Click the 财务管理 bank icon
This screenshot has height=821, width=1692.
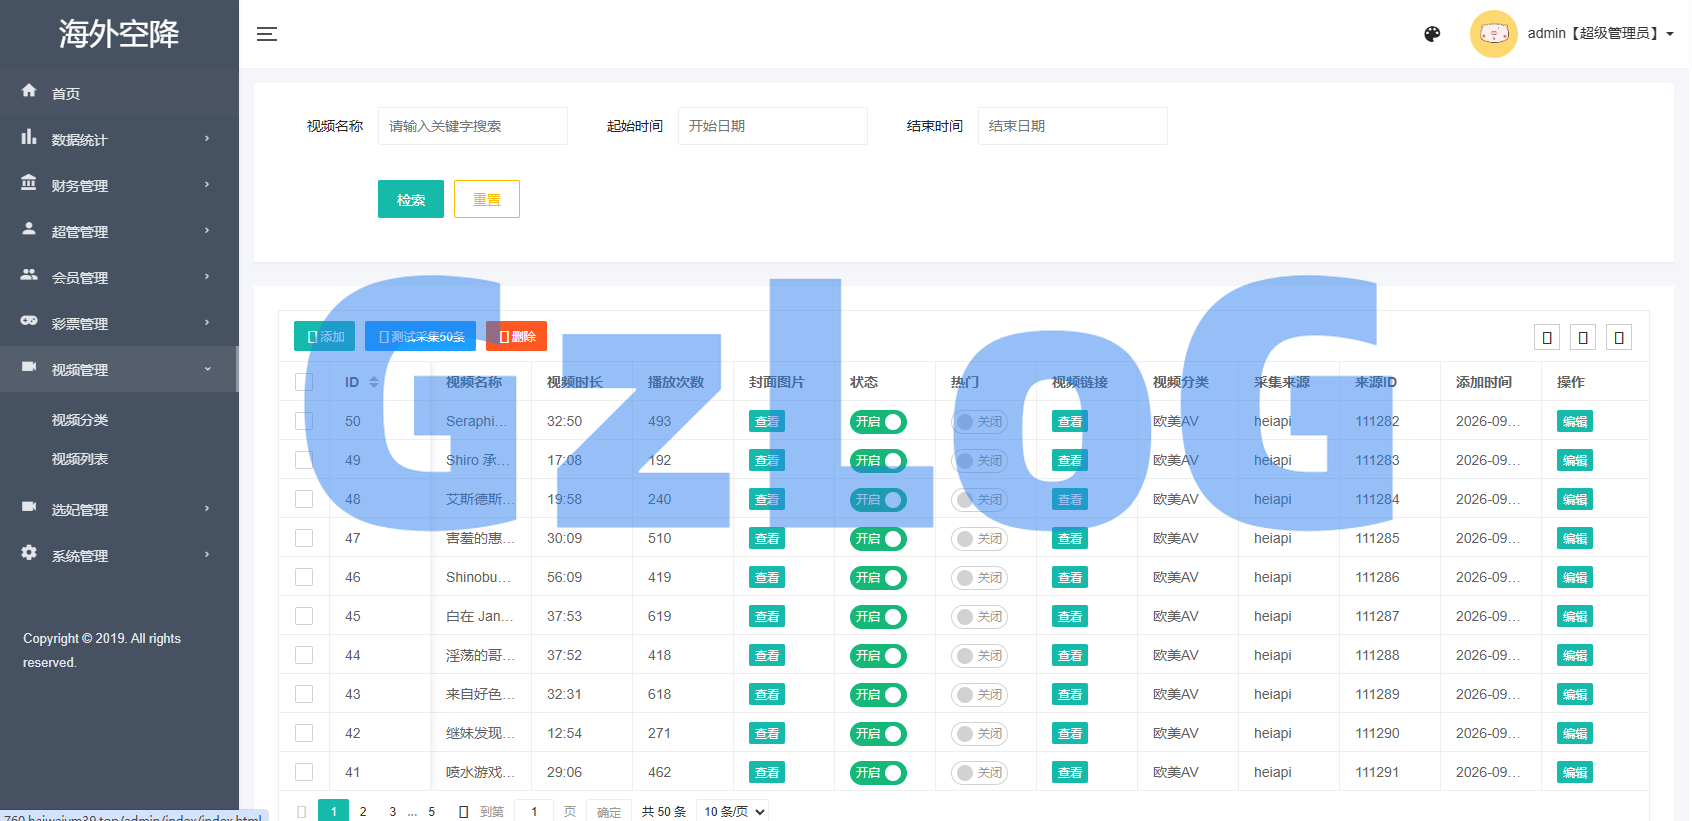(x=29, y=183)
